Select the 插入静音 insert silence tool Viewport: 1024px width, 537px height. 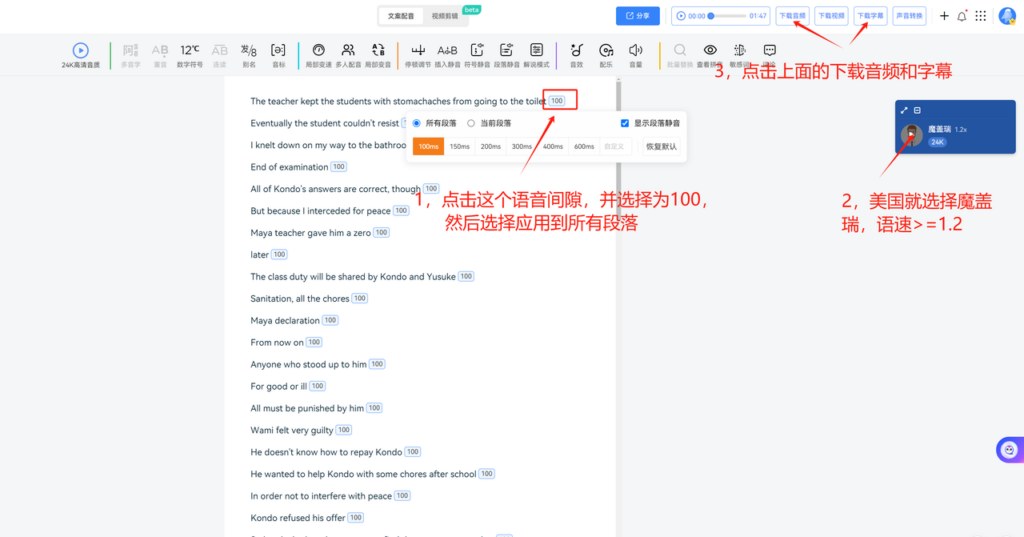click(447, 55)
